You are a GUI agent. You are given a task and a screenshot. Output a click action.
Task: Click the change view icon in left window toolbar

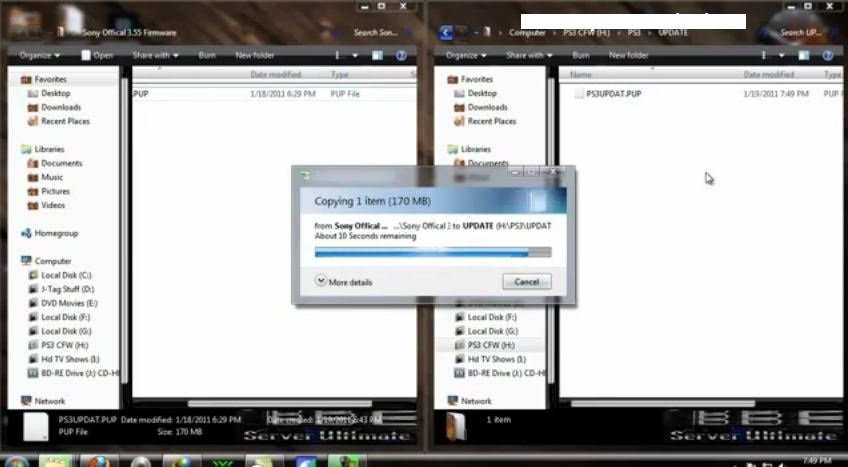click(338, 55)
